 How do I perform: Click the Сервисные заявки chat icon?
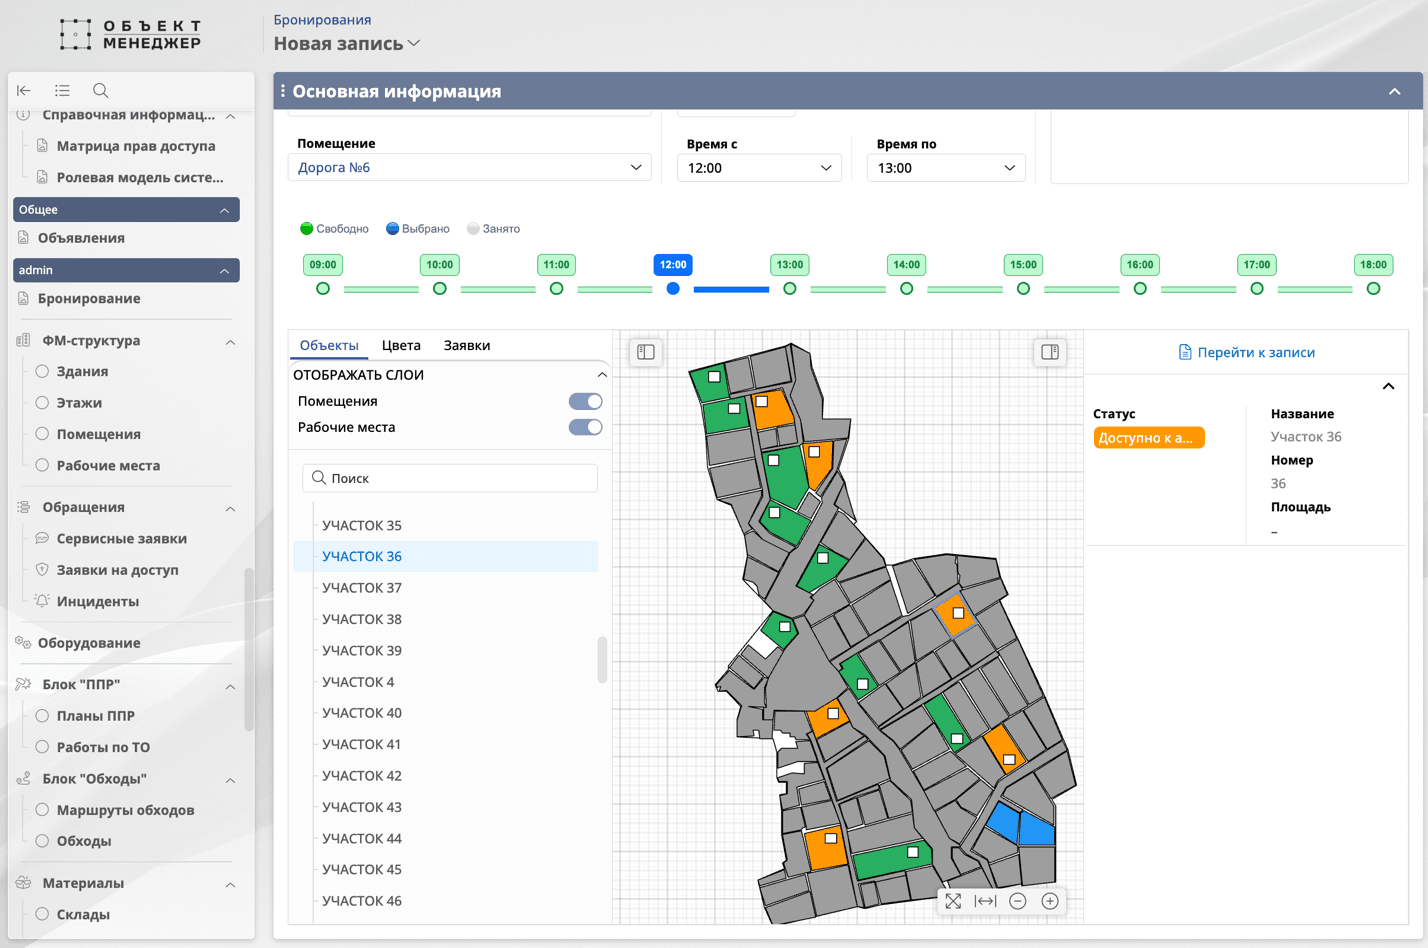click(x=42, y=538)
